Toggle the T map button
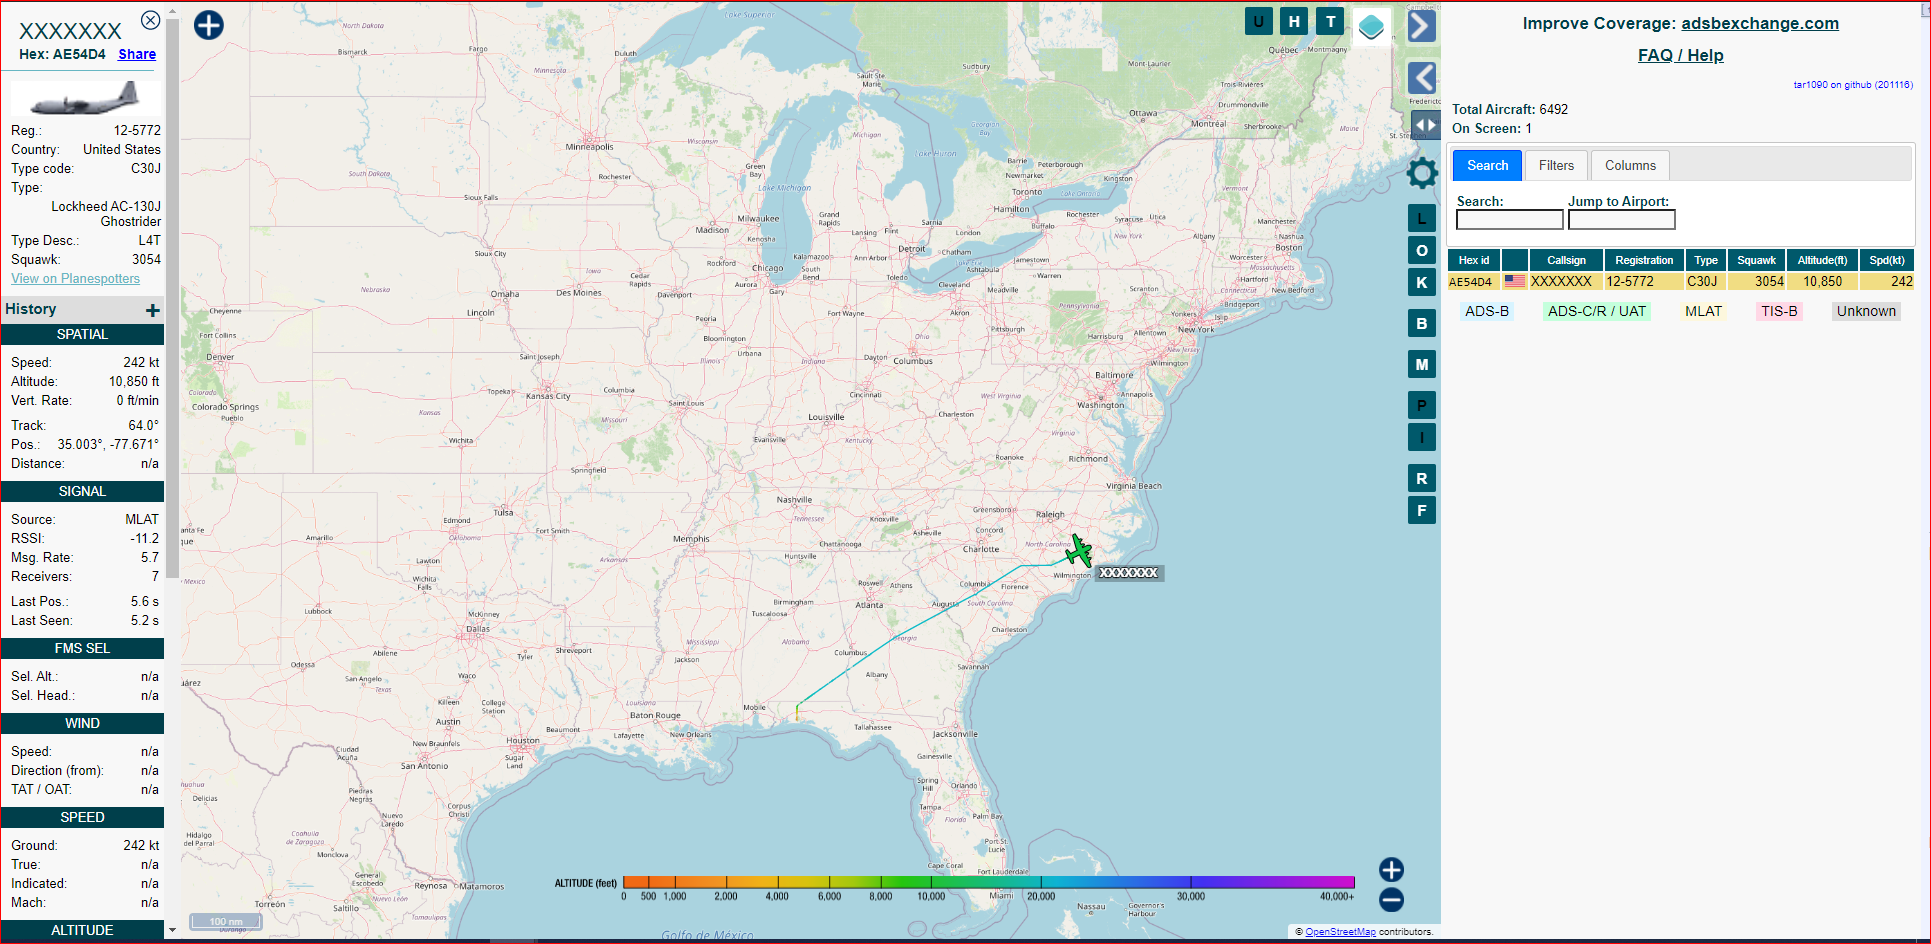1931x944 pixels. coord(1330,21)
